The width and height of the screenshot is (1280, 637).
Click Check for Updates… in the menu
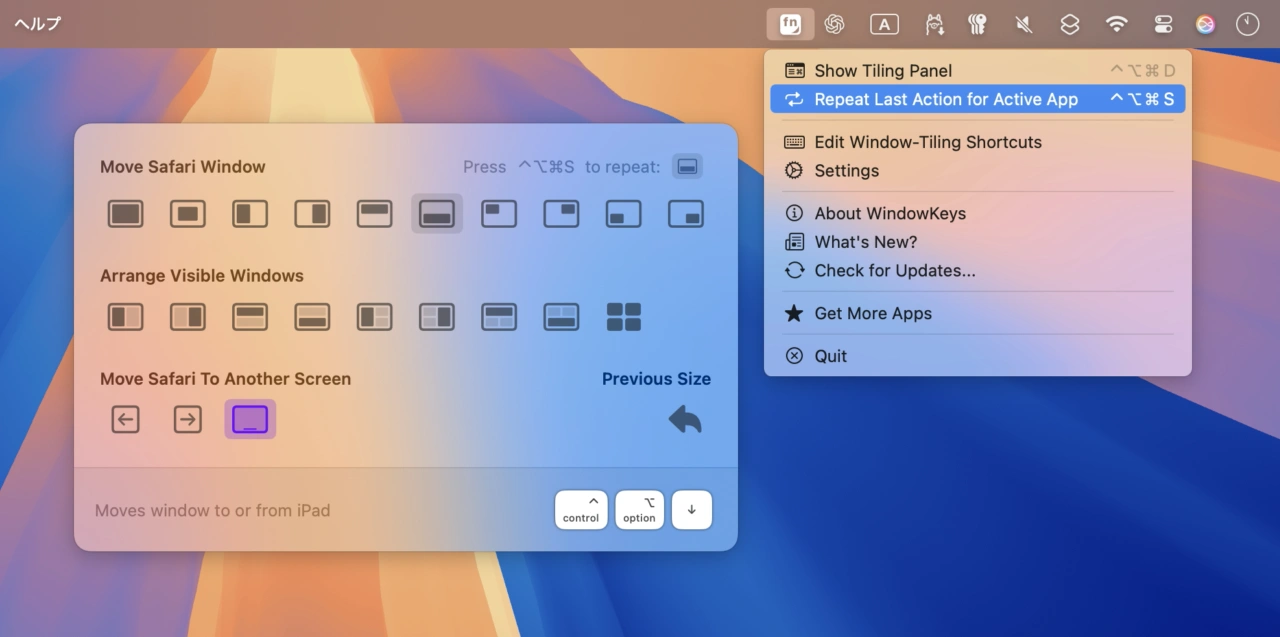click(x=894, y=270)
